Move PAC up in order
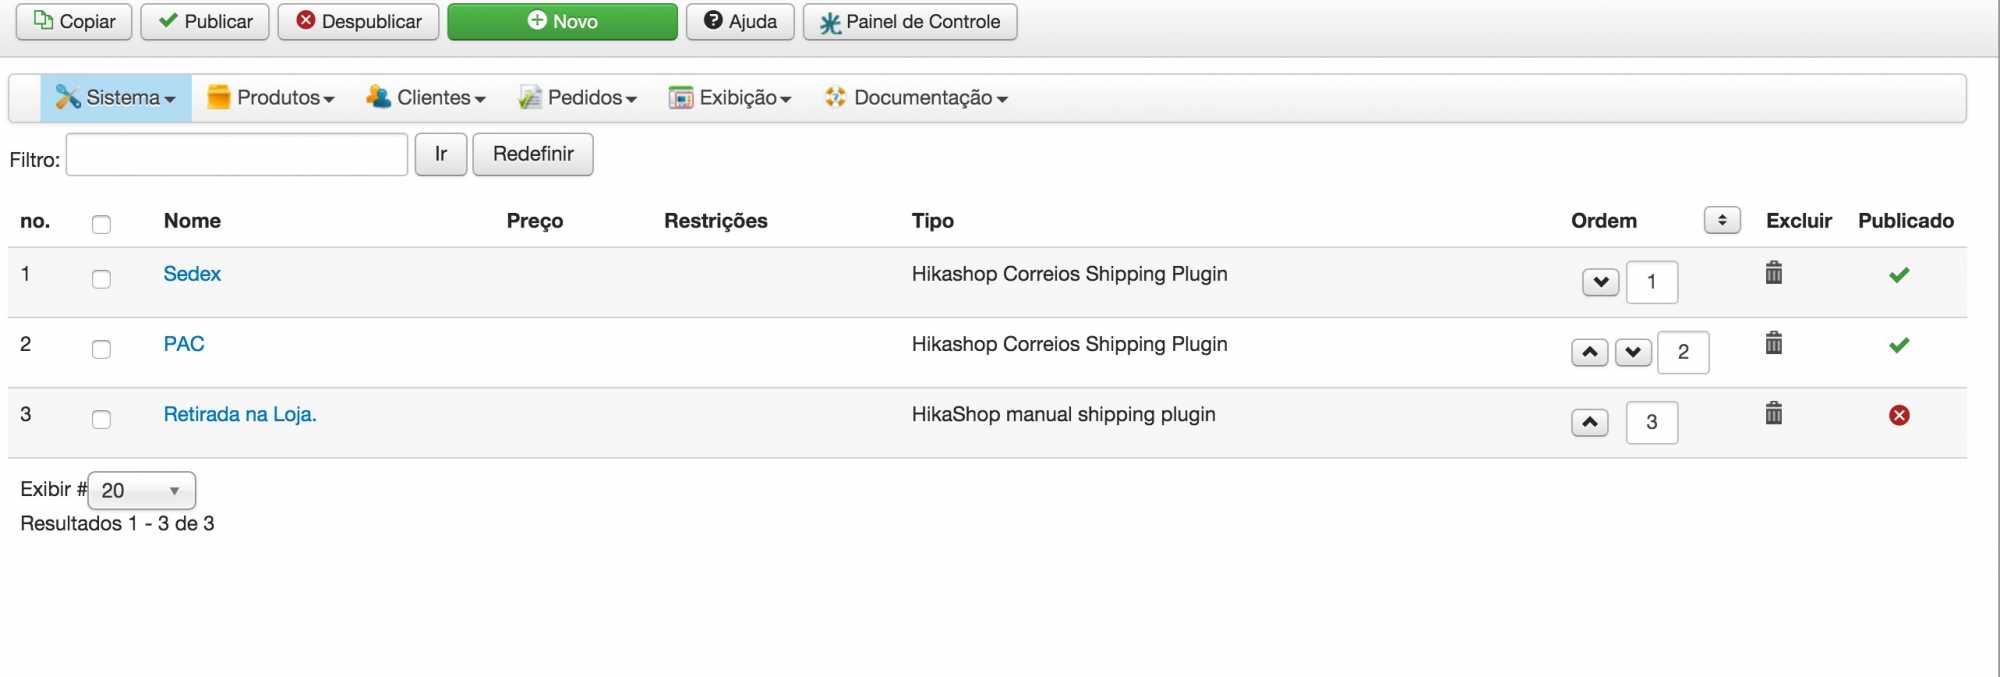Screen dimensions: 2000x677 click(x=1589, y=352)
